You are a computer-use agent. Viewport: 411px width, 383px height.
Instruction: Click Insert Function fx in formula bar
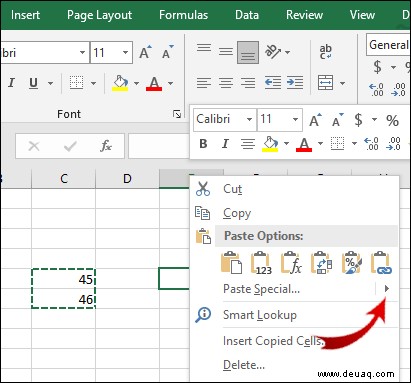click(106, 146)
